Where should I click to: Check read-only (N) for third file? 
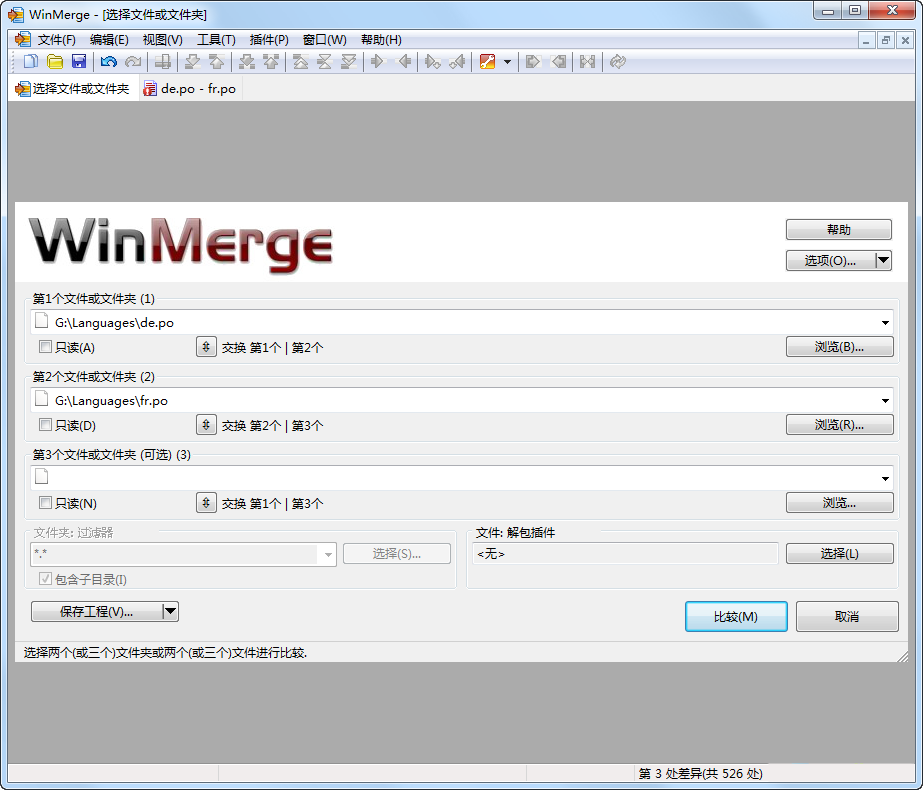45,504
